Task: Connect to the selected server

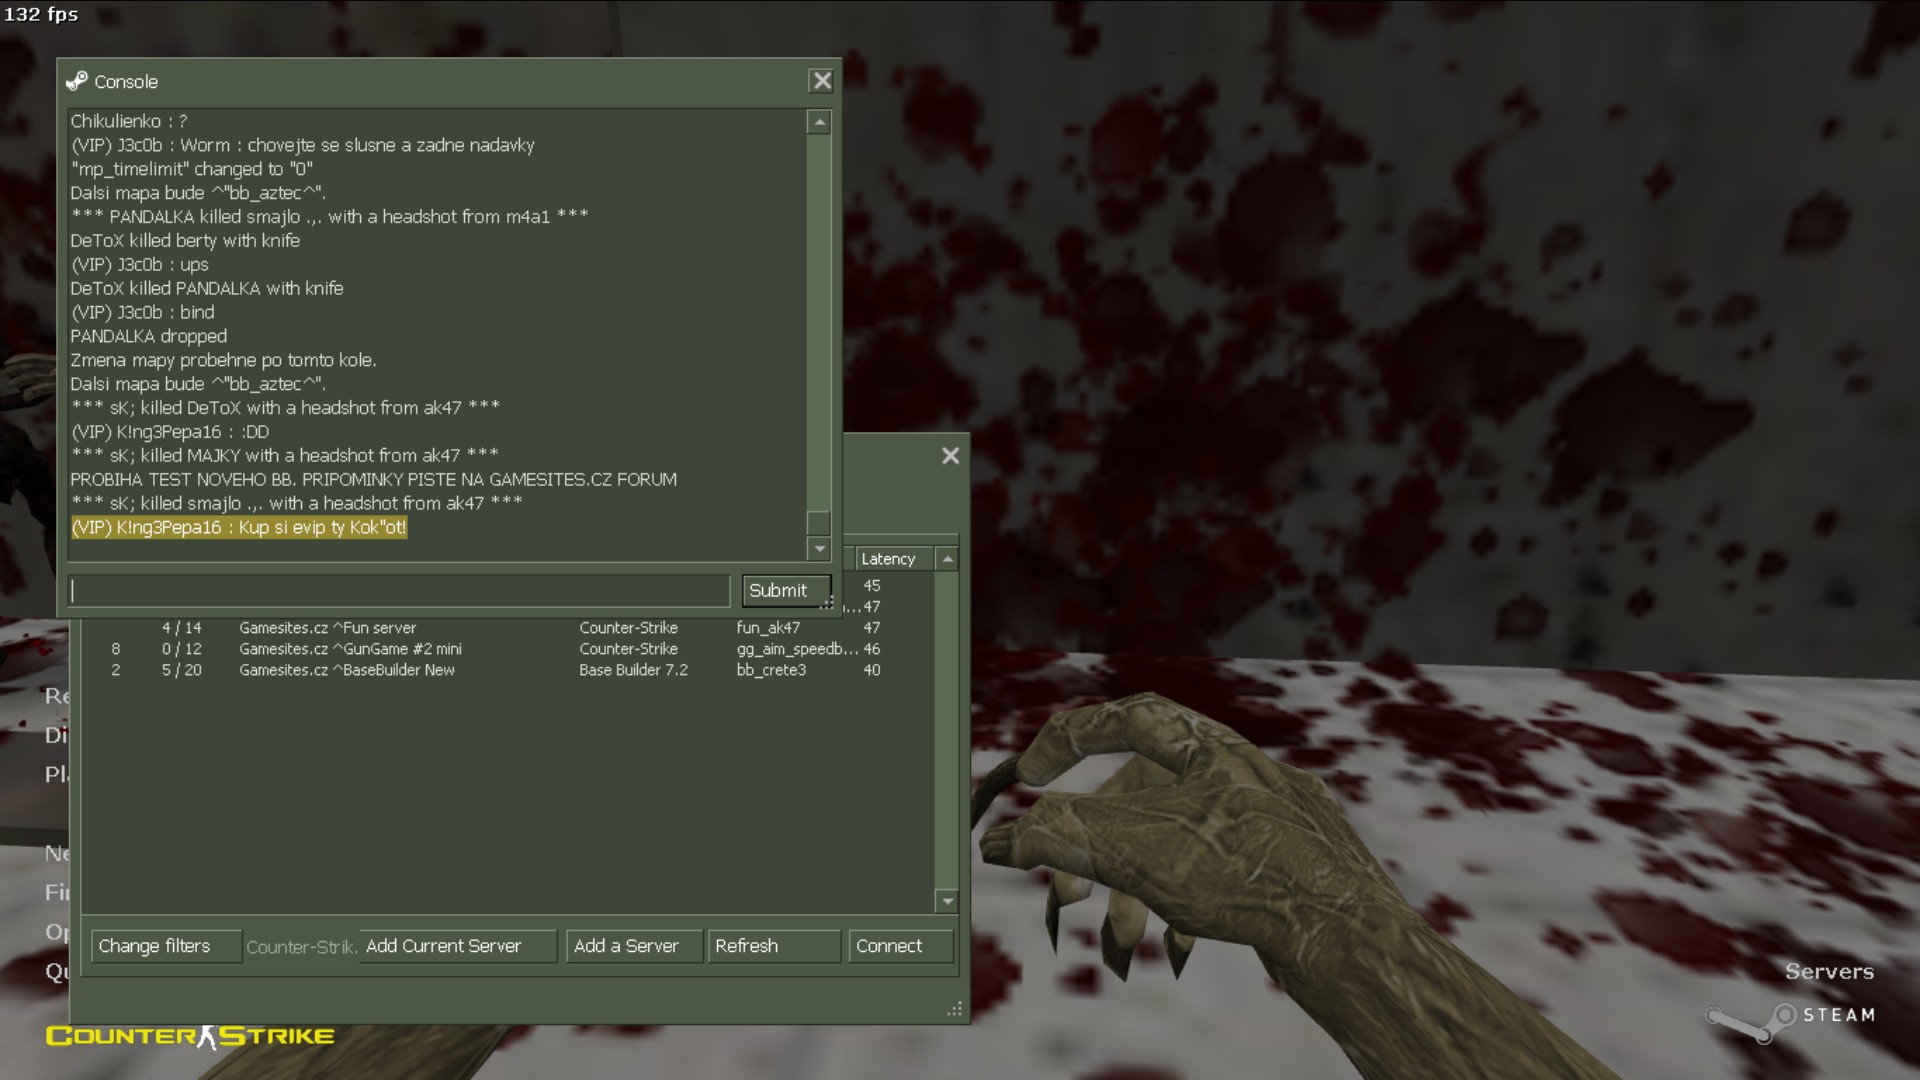Action: (x=901, y=946)
